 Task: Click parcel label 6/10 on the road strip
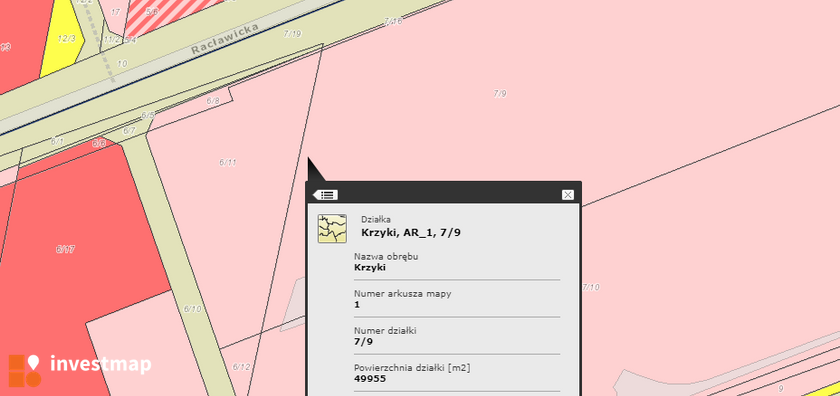point(193,309)
